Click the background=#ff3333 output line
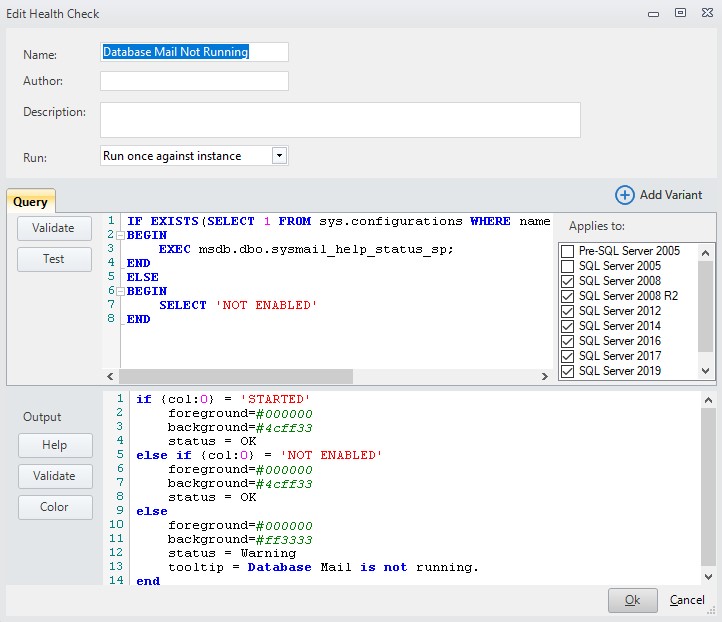The image size is (722, 622). pyautogui.click(x=240, y=540)
